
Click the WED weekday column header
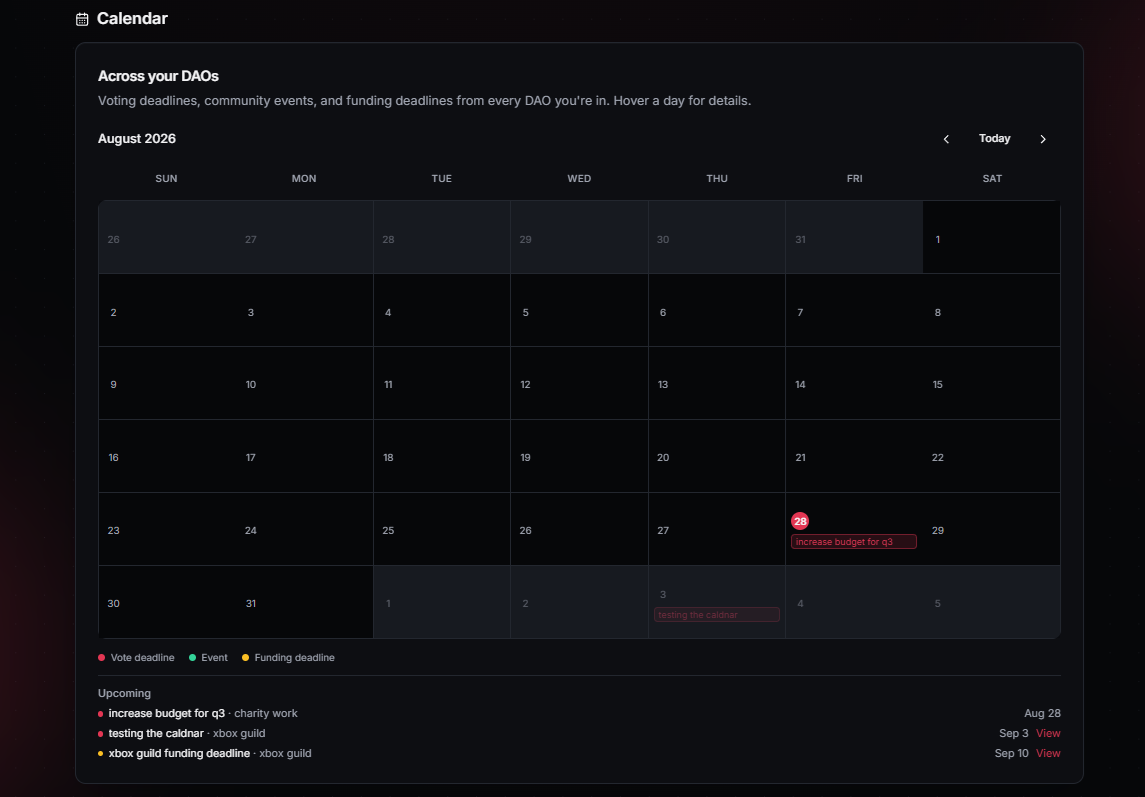tap(579, 178)
